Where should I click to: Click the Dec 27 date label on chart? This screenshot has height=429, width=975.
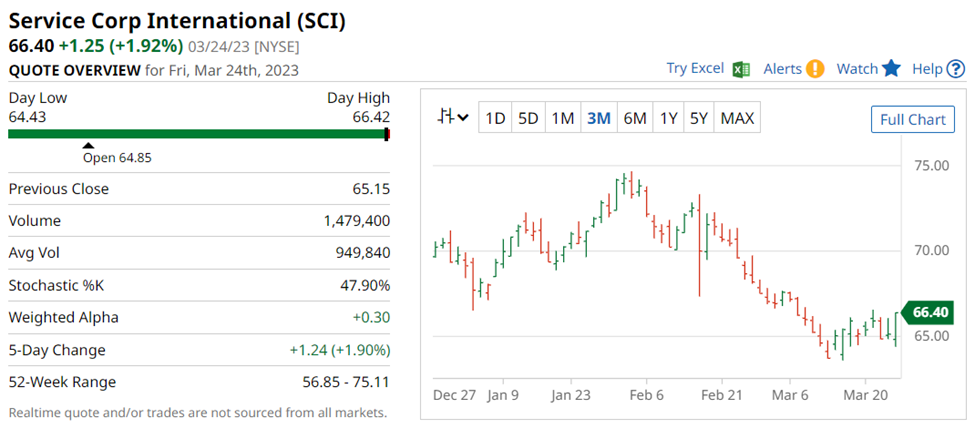point(455,395)
